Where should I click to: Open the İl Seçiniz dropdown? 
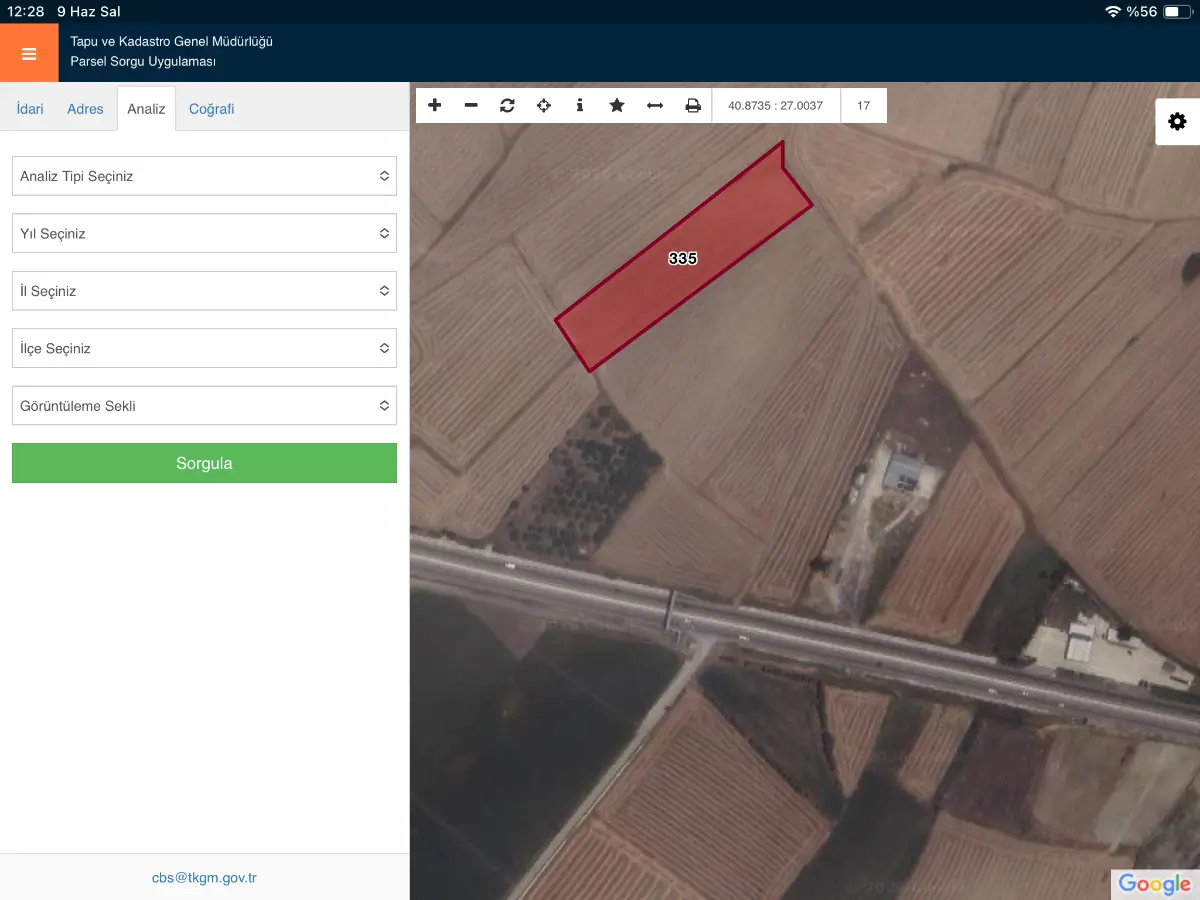point(204,291)
